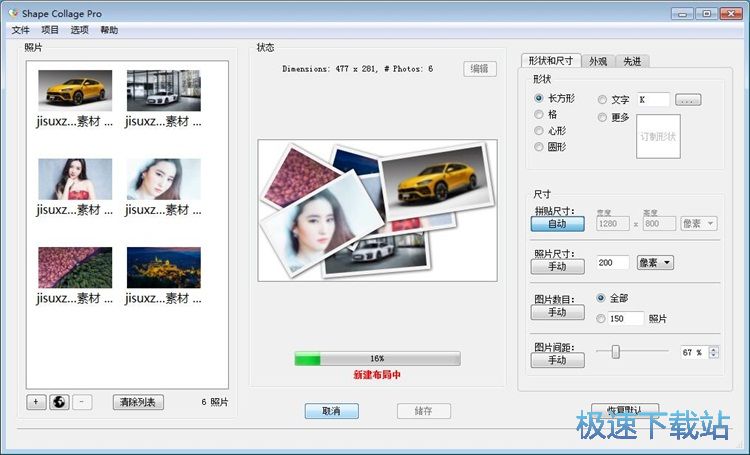The width and height of the screenshot is (750, 455).
Task: Click the photo spacing slider handle
Action: click(616, 352)
